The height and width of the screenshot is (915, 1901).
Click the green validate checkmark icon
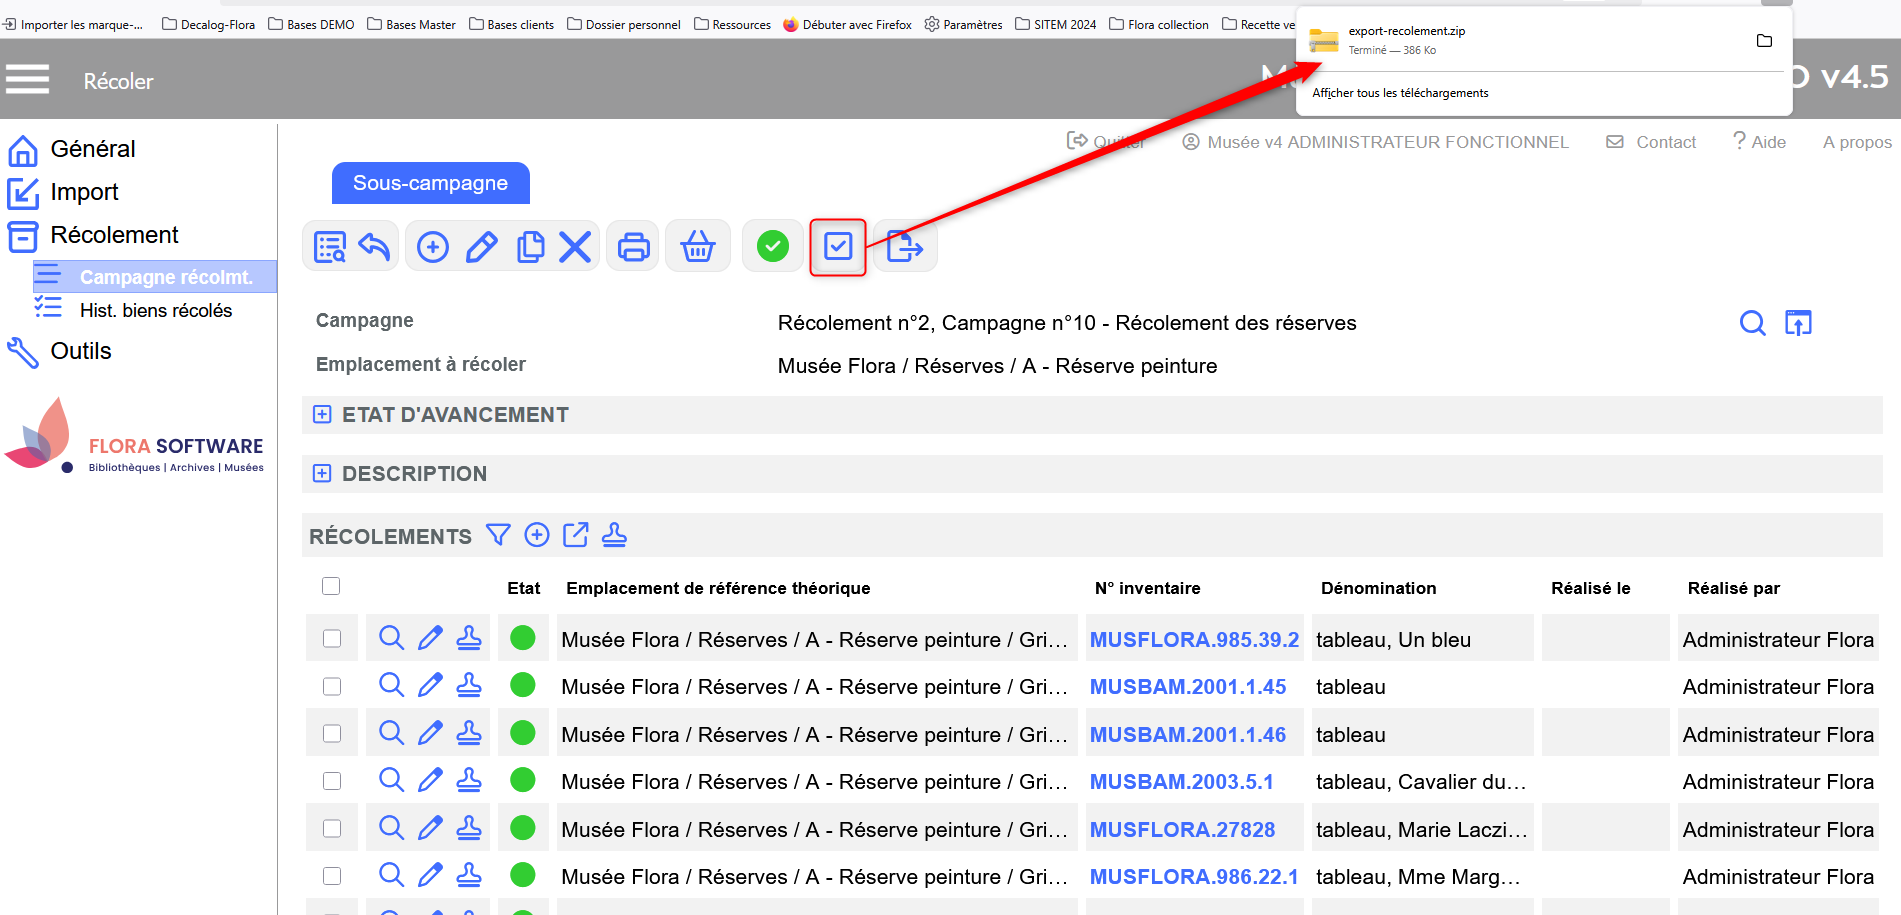772,246
